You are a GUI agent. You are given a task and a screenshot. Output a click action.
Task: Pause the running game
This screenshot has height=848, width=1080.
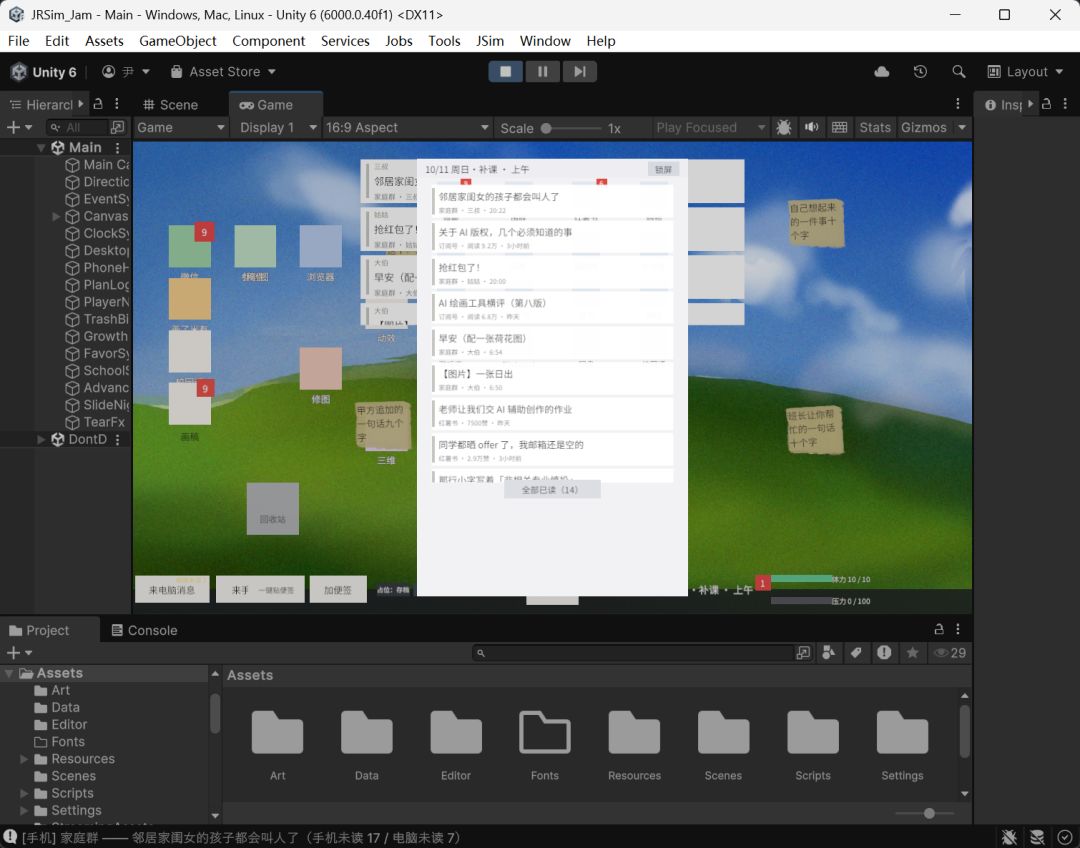click(x=543, y=72)
